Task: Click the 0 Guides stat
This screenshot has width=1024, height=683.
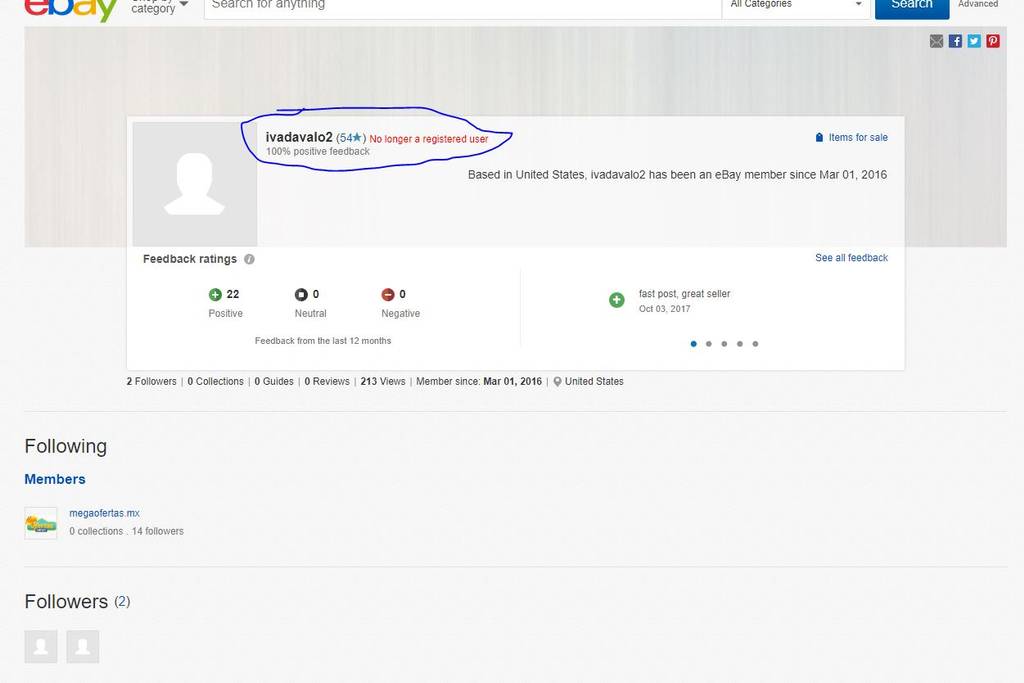Action: (x=274, y=381)
